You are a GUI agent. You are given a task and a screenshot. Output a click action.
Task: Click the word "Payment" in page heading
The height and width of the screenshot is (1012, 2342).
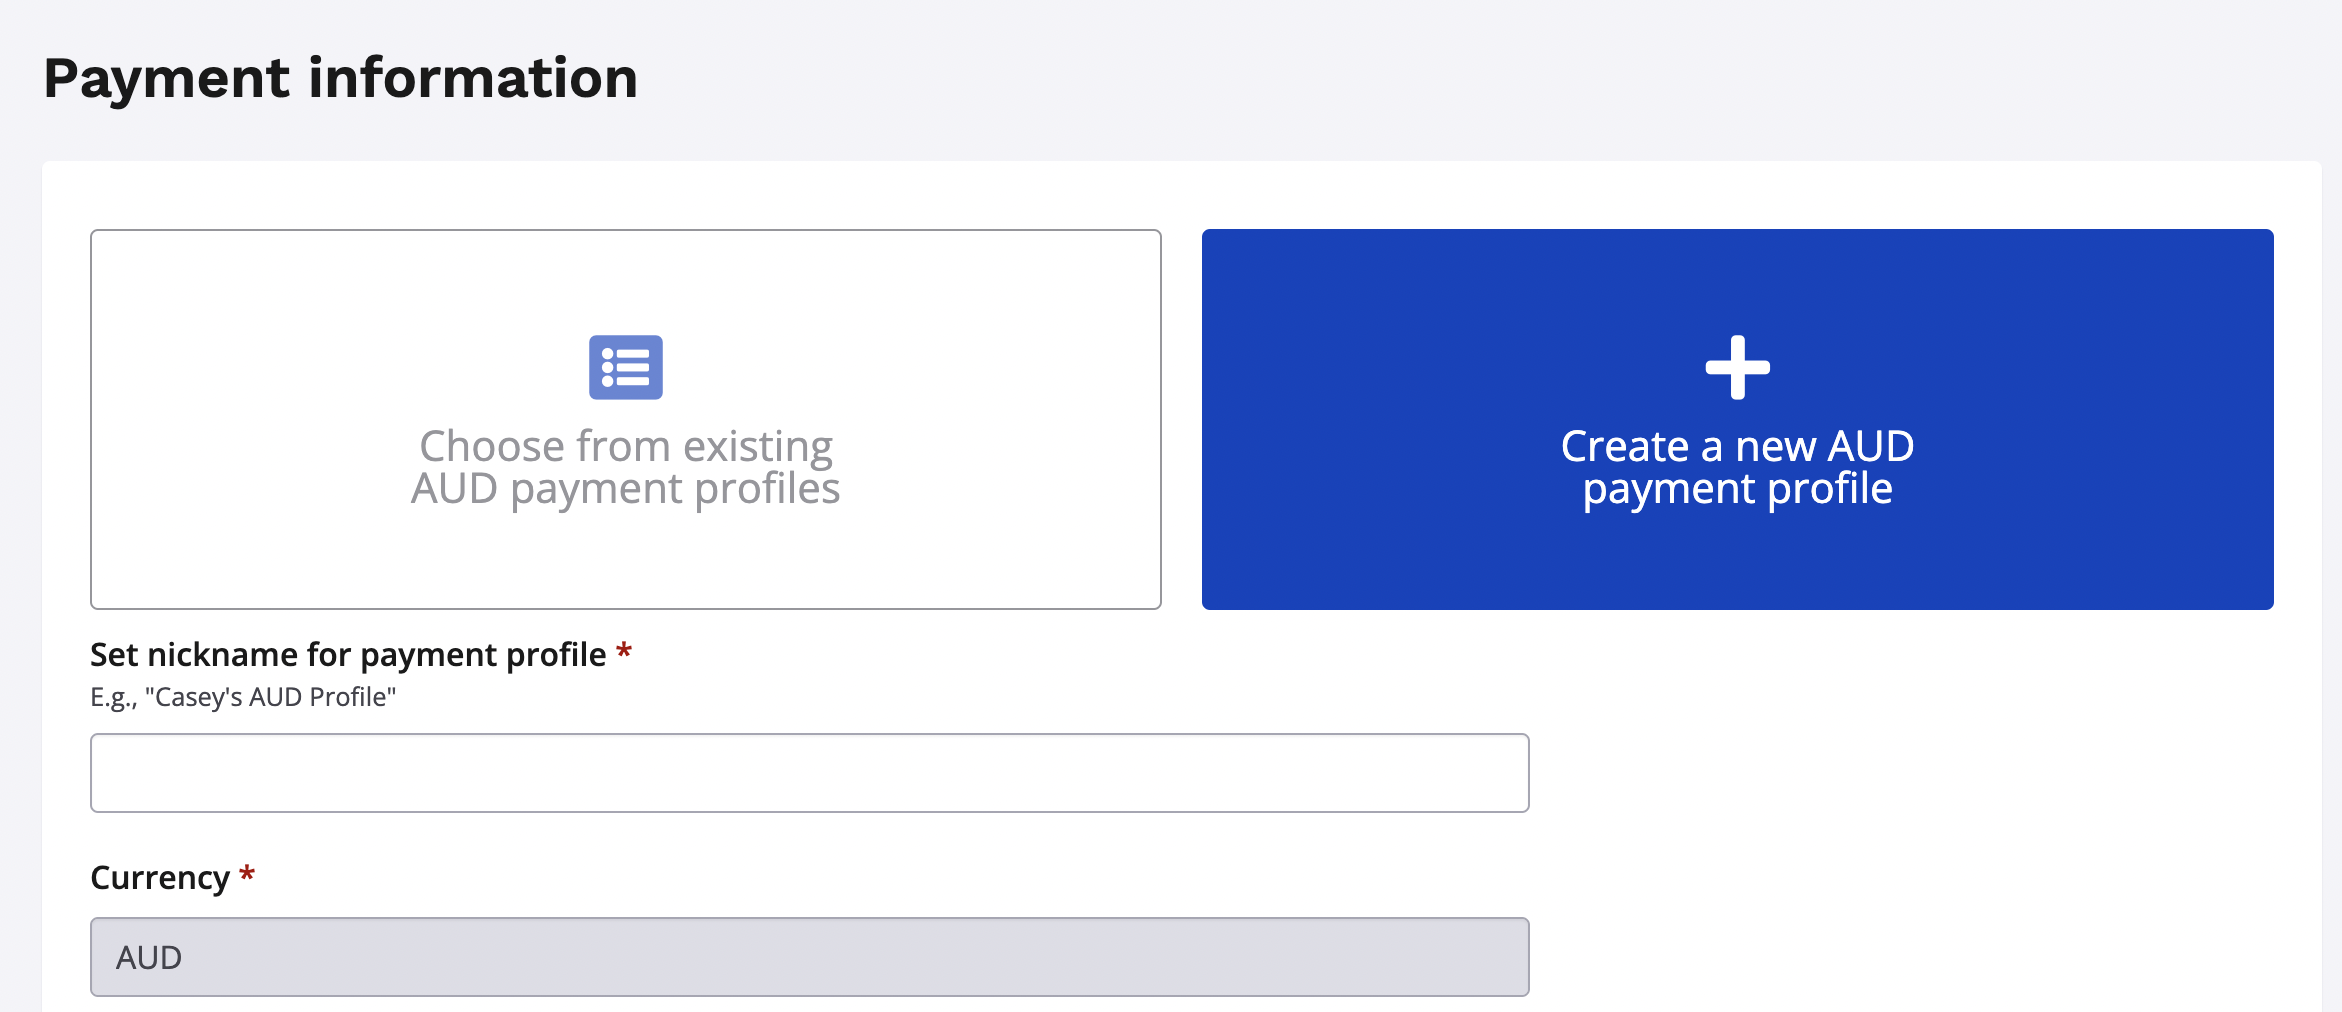[167, 78]
